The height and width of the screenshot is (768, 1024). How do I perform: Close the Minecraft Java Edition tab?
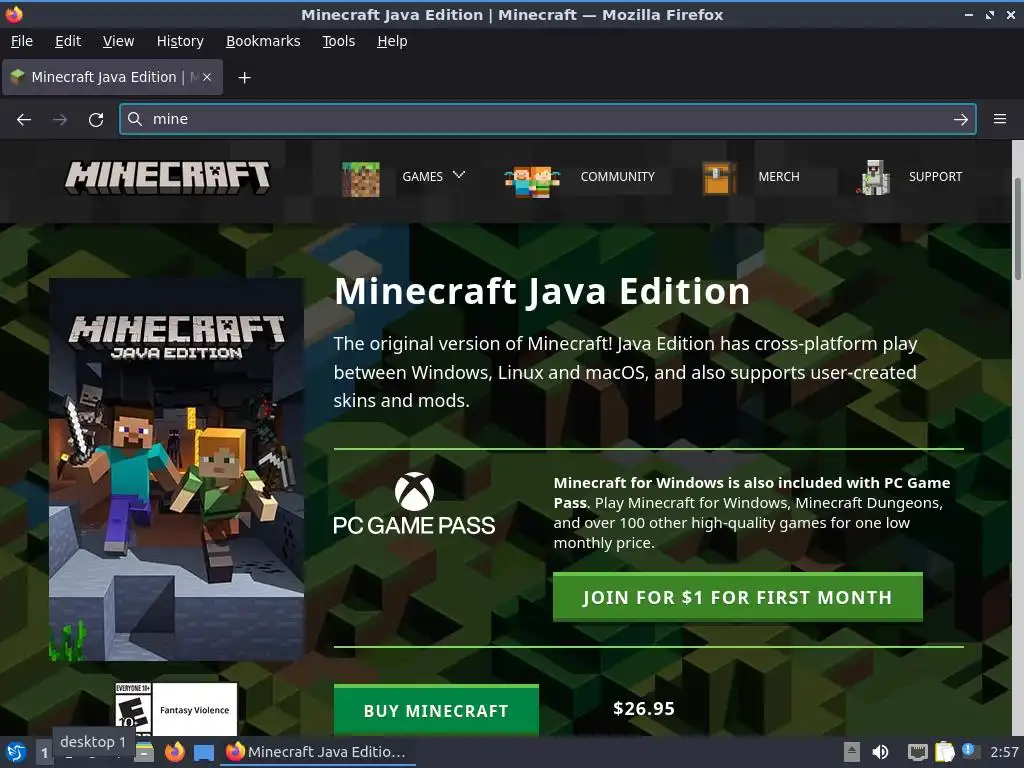tap(207, 77)
